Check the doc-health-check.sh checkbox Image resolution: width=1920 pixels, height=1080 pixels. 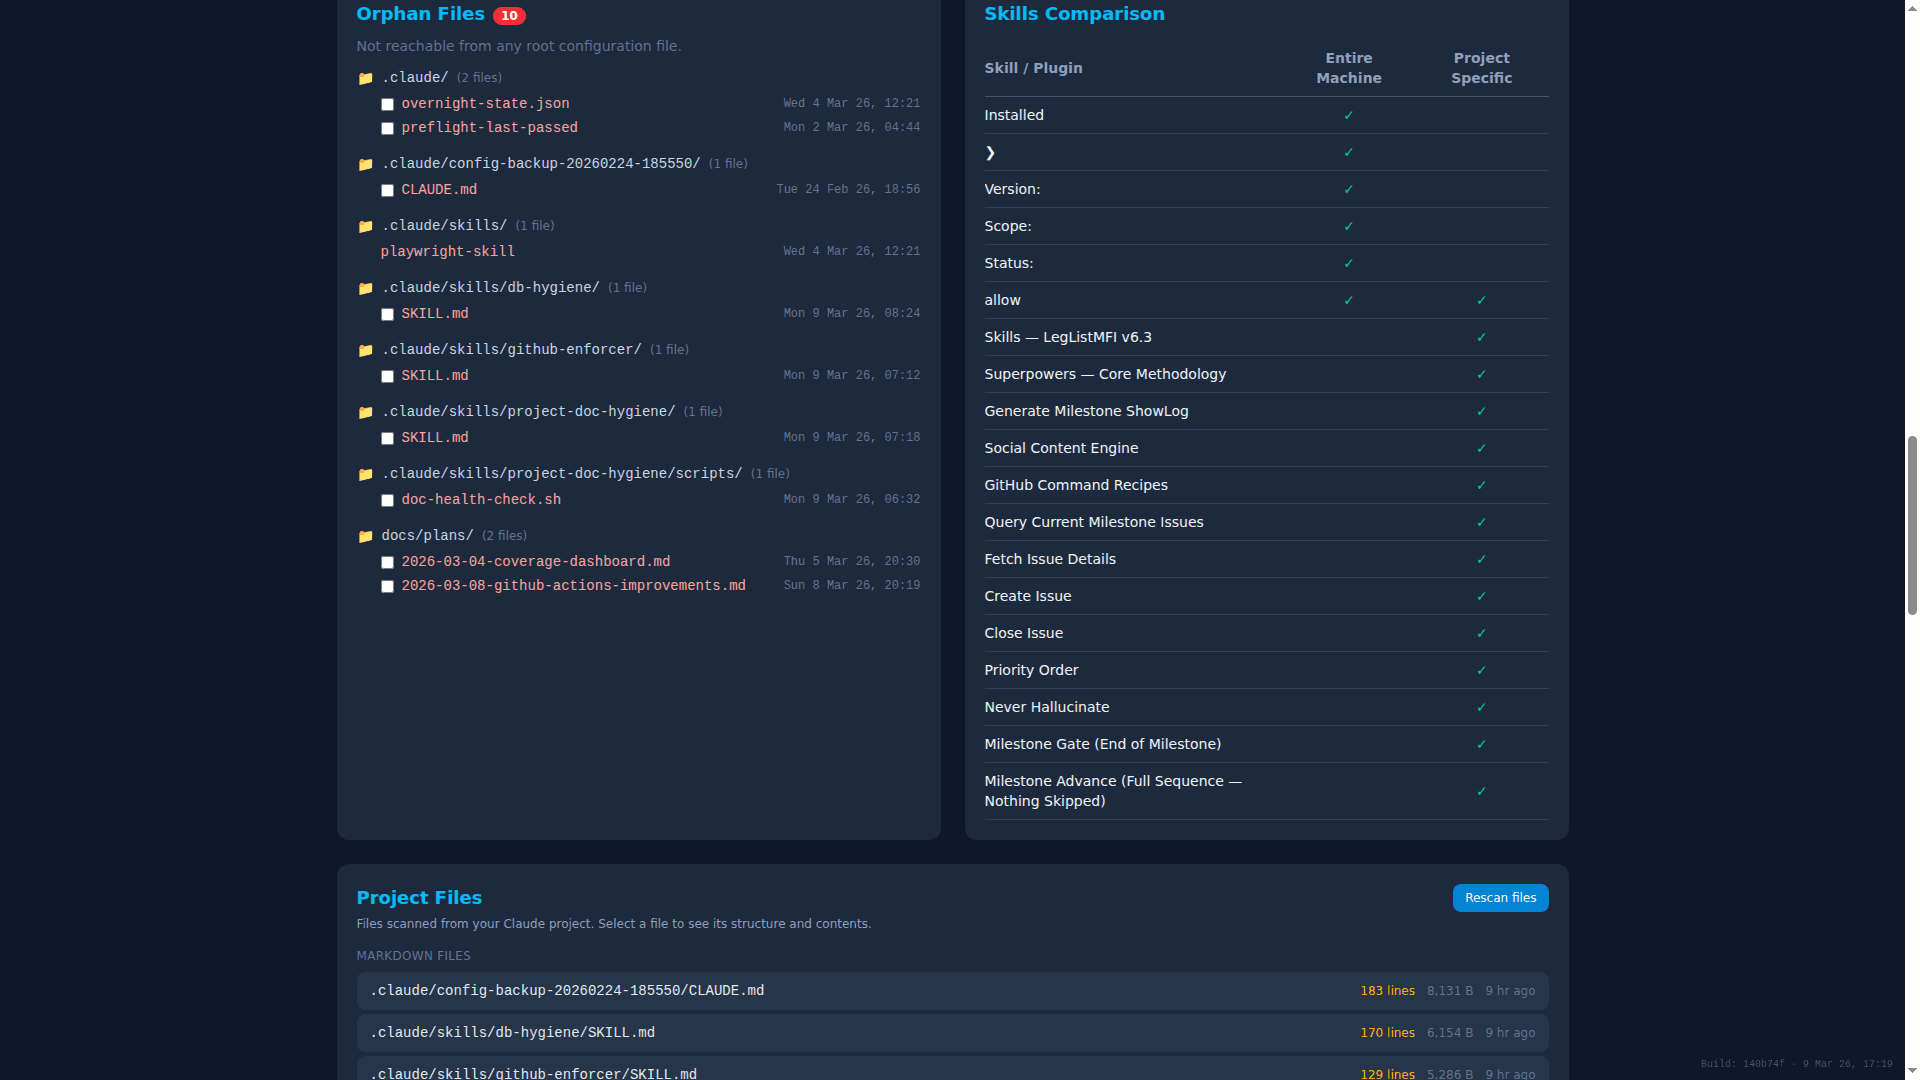pyautogui.click(x=387, y=500)
